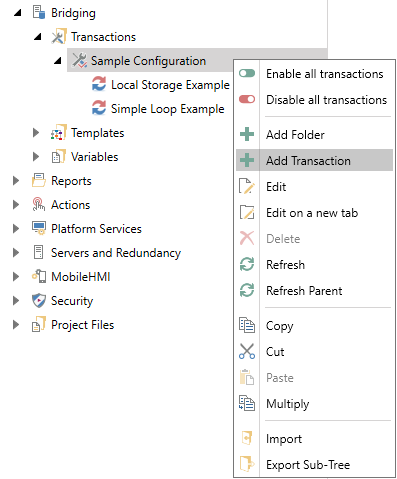Expand the Templates node
The width and height of the screenshot is (397, 479).
(36, 133)
